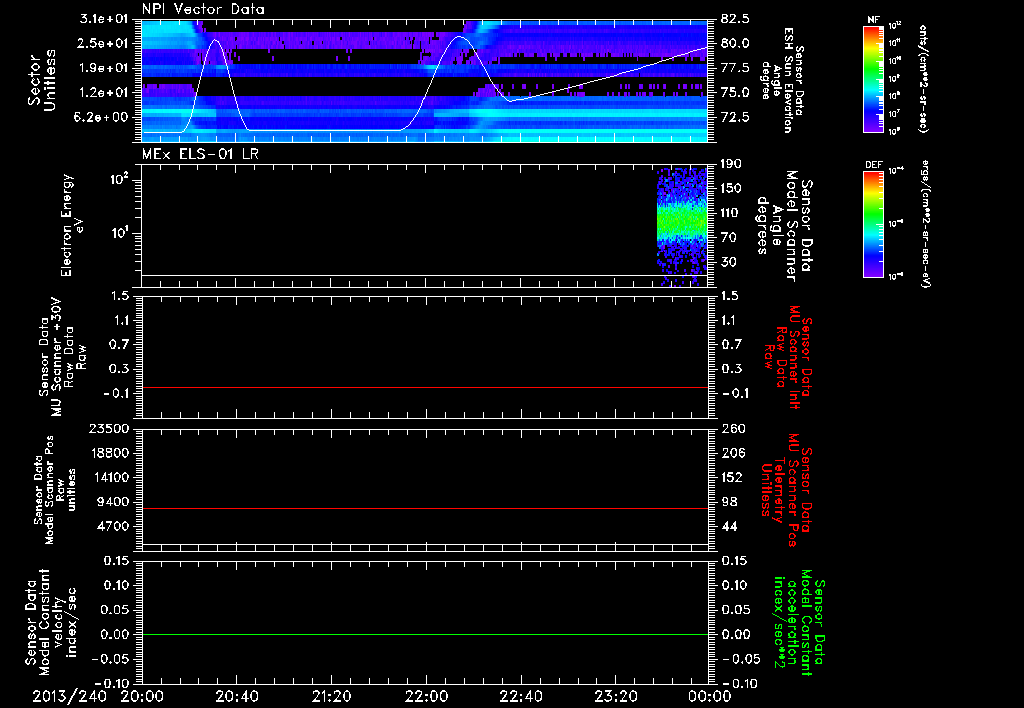Click the Model Scanner Pos Raw unitless label

[x=54, y=490]
